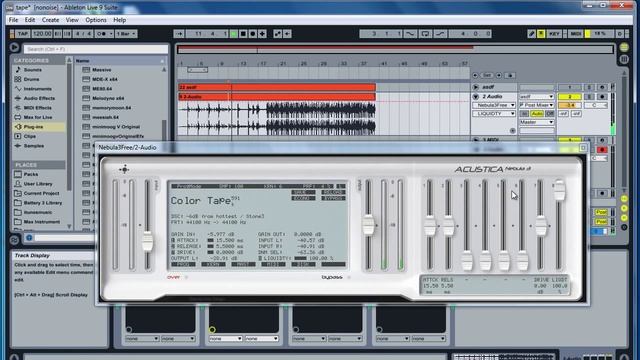Set monitor to Off on 2 Audio
Viewport: 640px width, 360px height.
(550, 114)
